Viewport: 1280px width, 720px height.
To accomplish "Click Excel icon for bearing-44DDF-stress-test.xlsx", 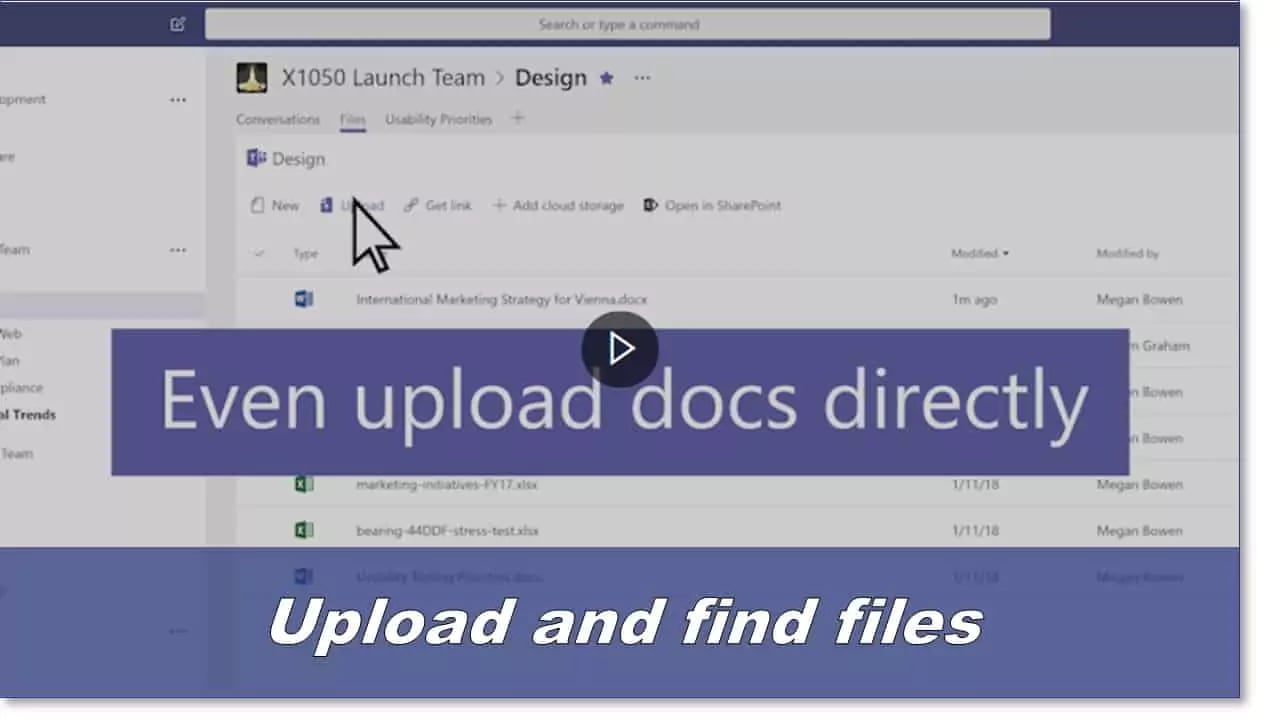I will tap(304, 530).
